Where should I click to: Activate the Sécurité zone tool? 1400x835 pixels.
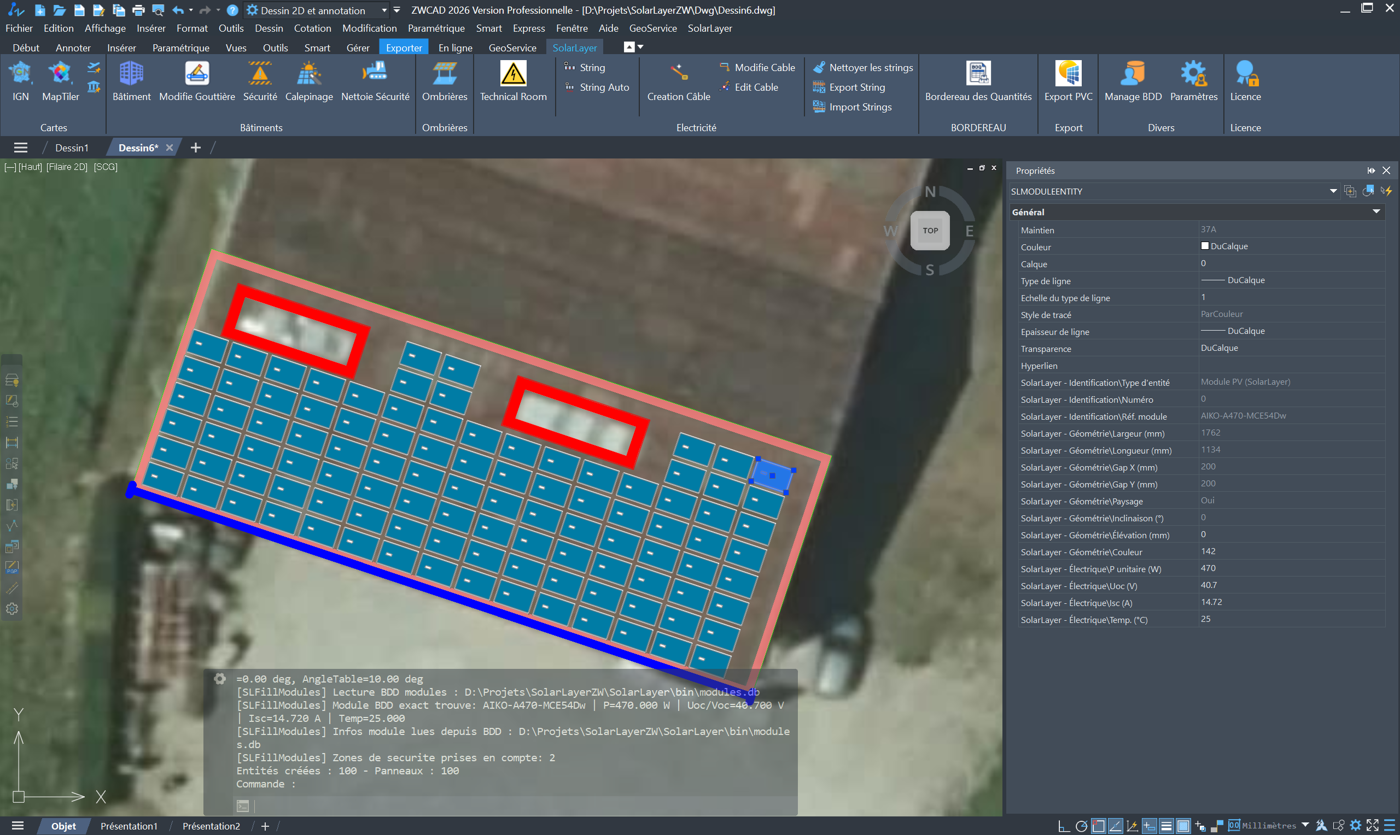pyautogui.click(x=260, y=80)
